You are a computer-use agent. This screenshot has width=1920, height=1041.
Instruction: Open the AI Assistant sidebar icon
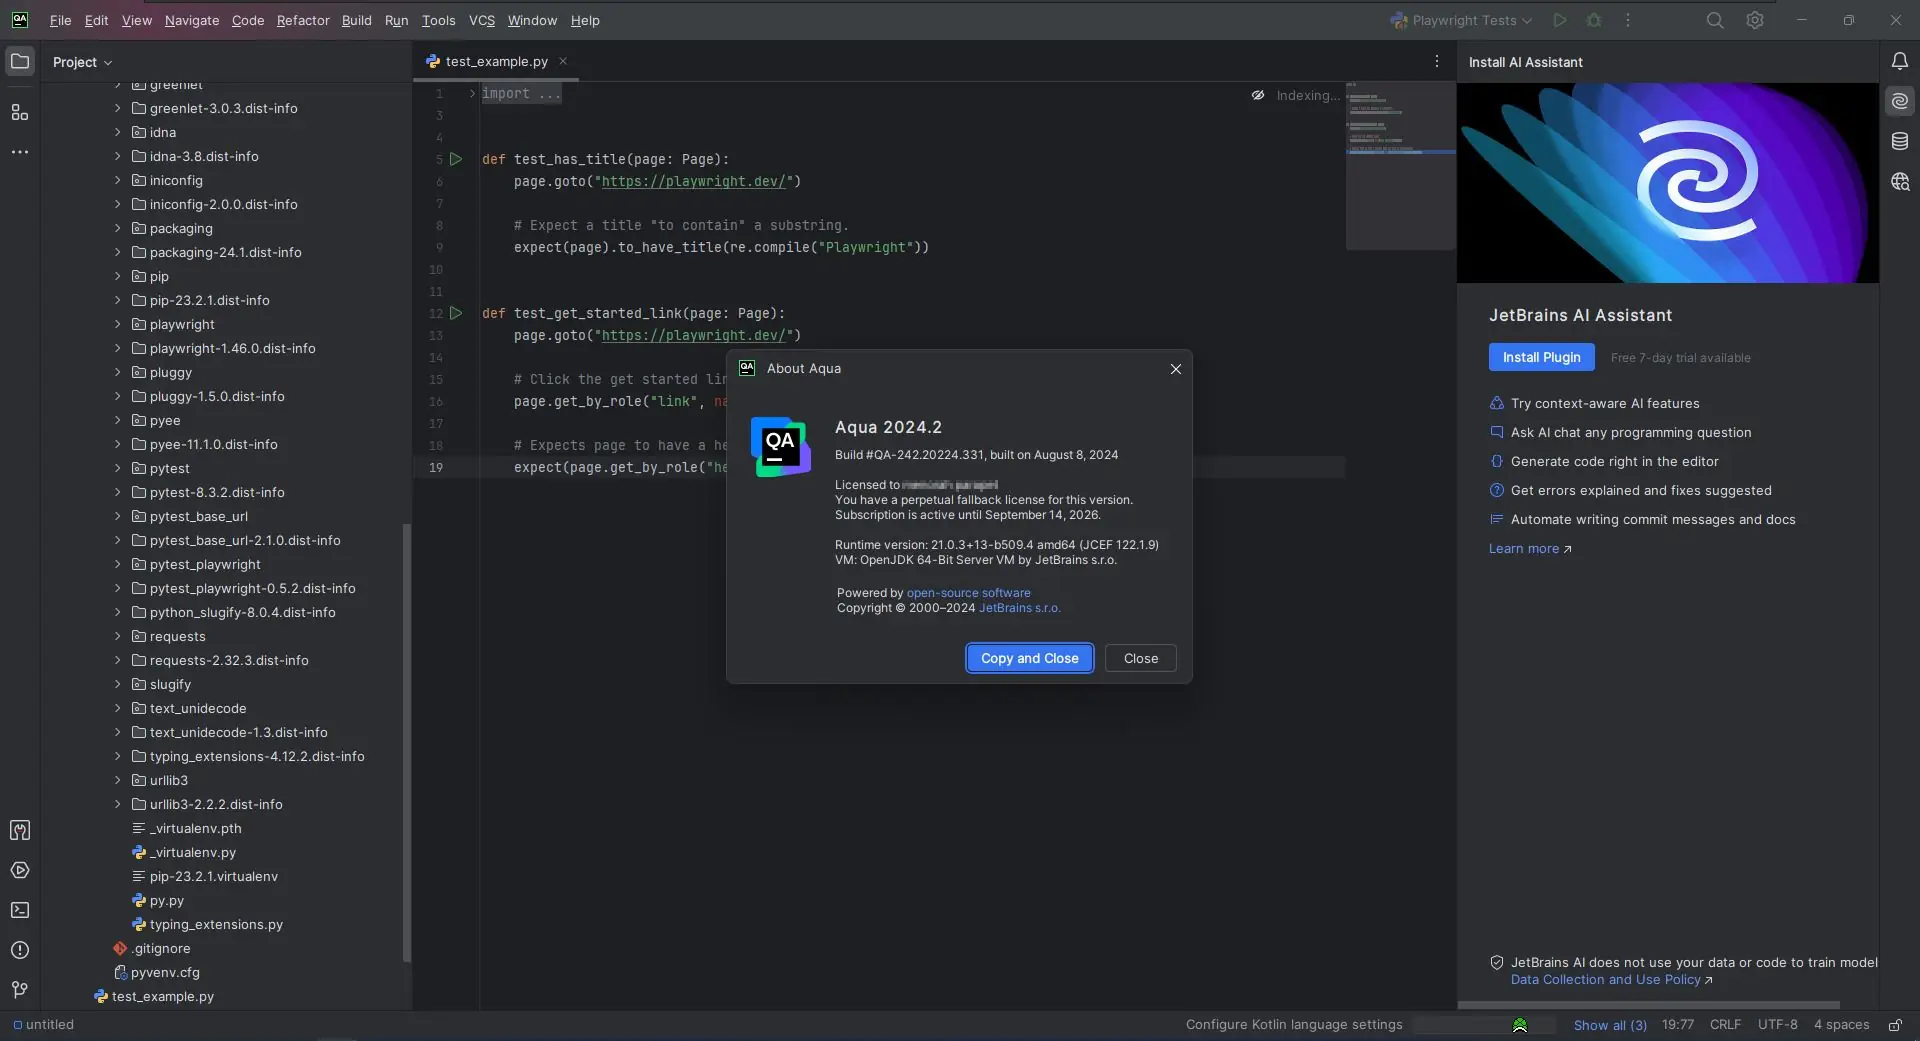[x=1900, y=101]
